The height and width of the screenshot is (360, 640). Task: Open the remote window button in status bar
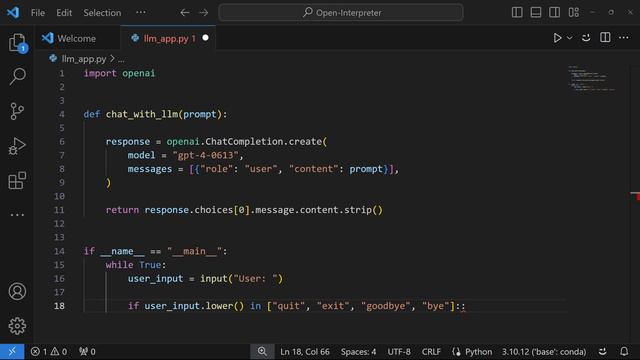click(x=12, y=351)
